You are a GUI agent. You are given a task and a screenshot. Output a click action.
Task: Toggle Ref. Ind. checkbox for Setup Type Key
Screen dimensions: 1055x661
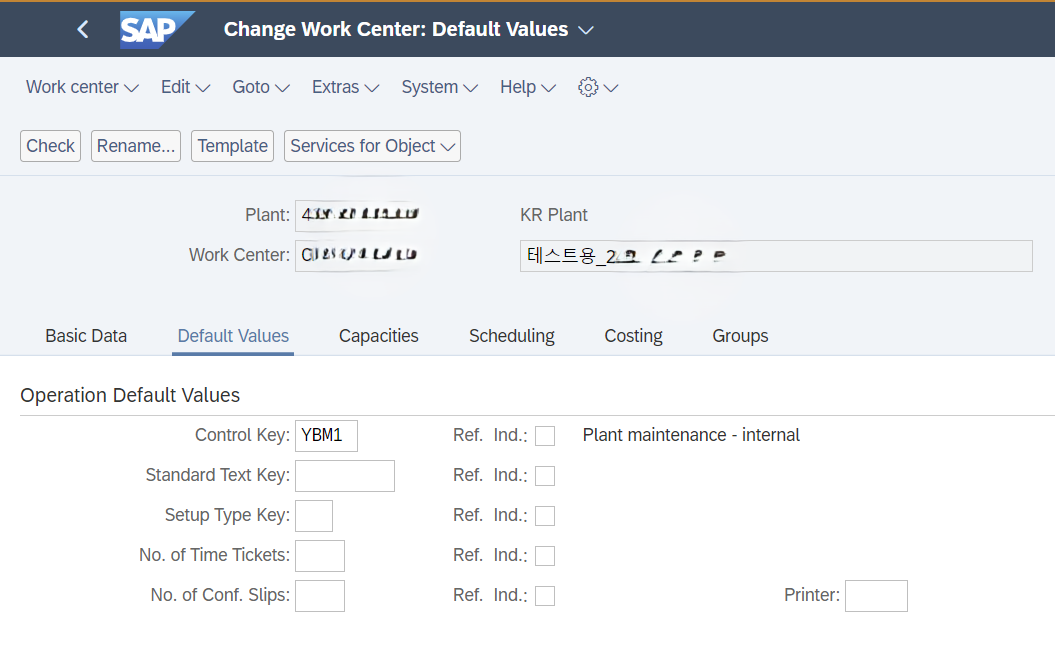(545, 516)
